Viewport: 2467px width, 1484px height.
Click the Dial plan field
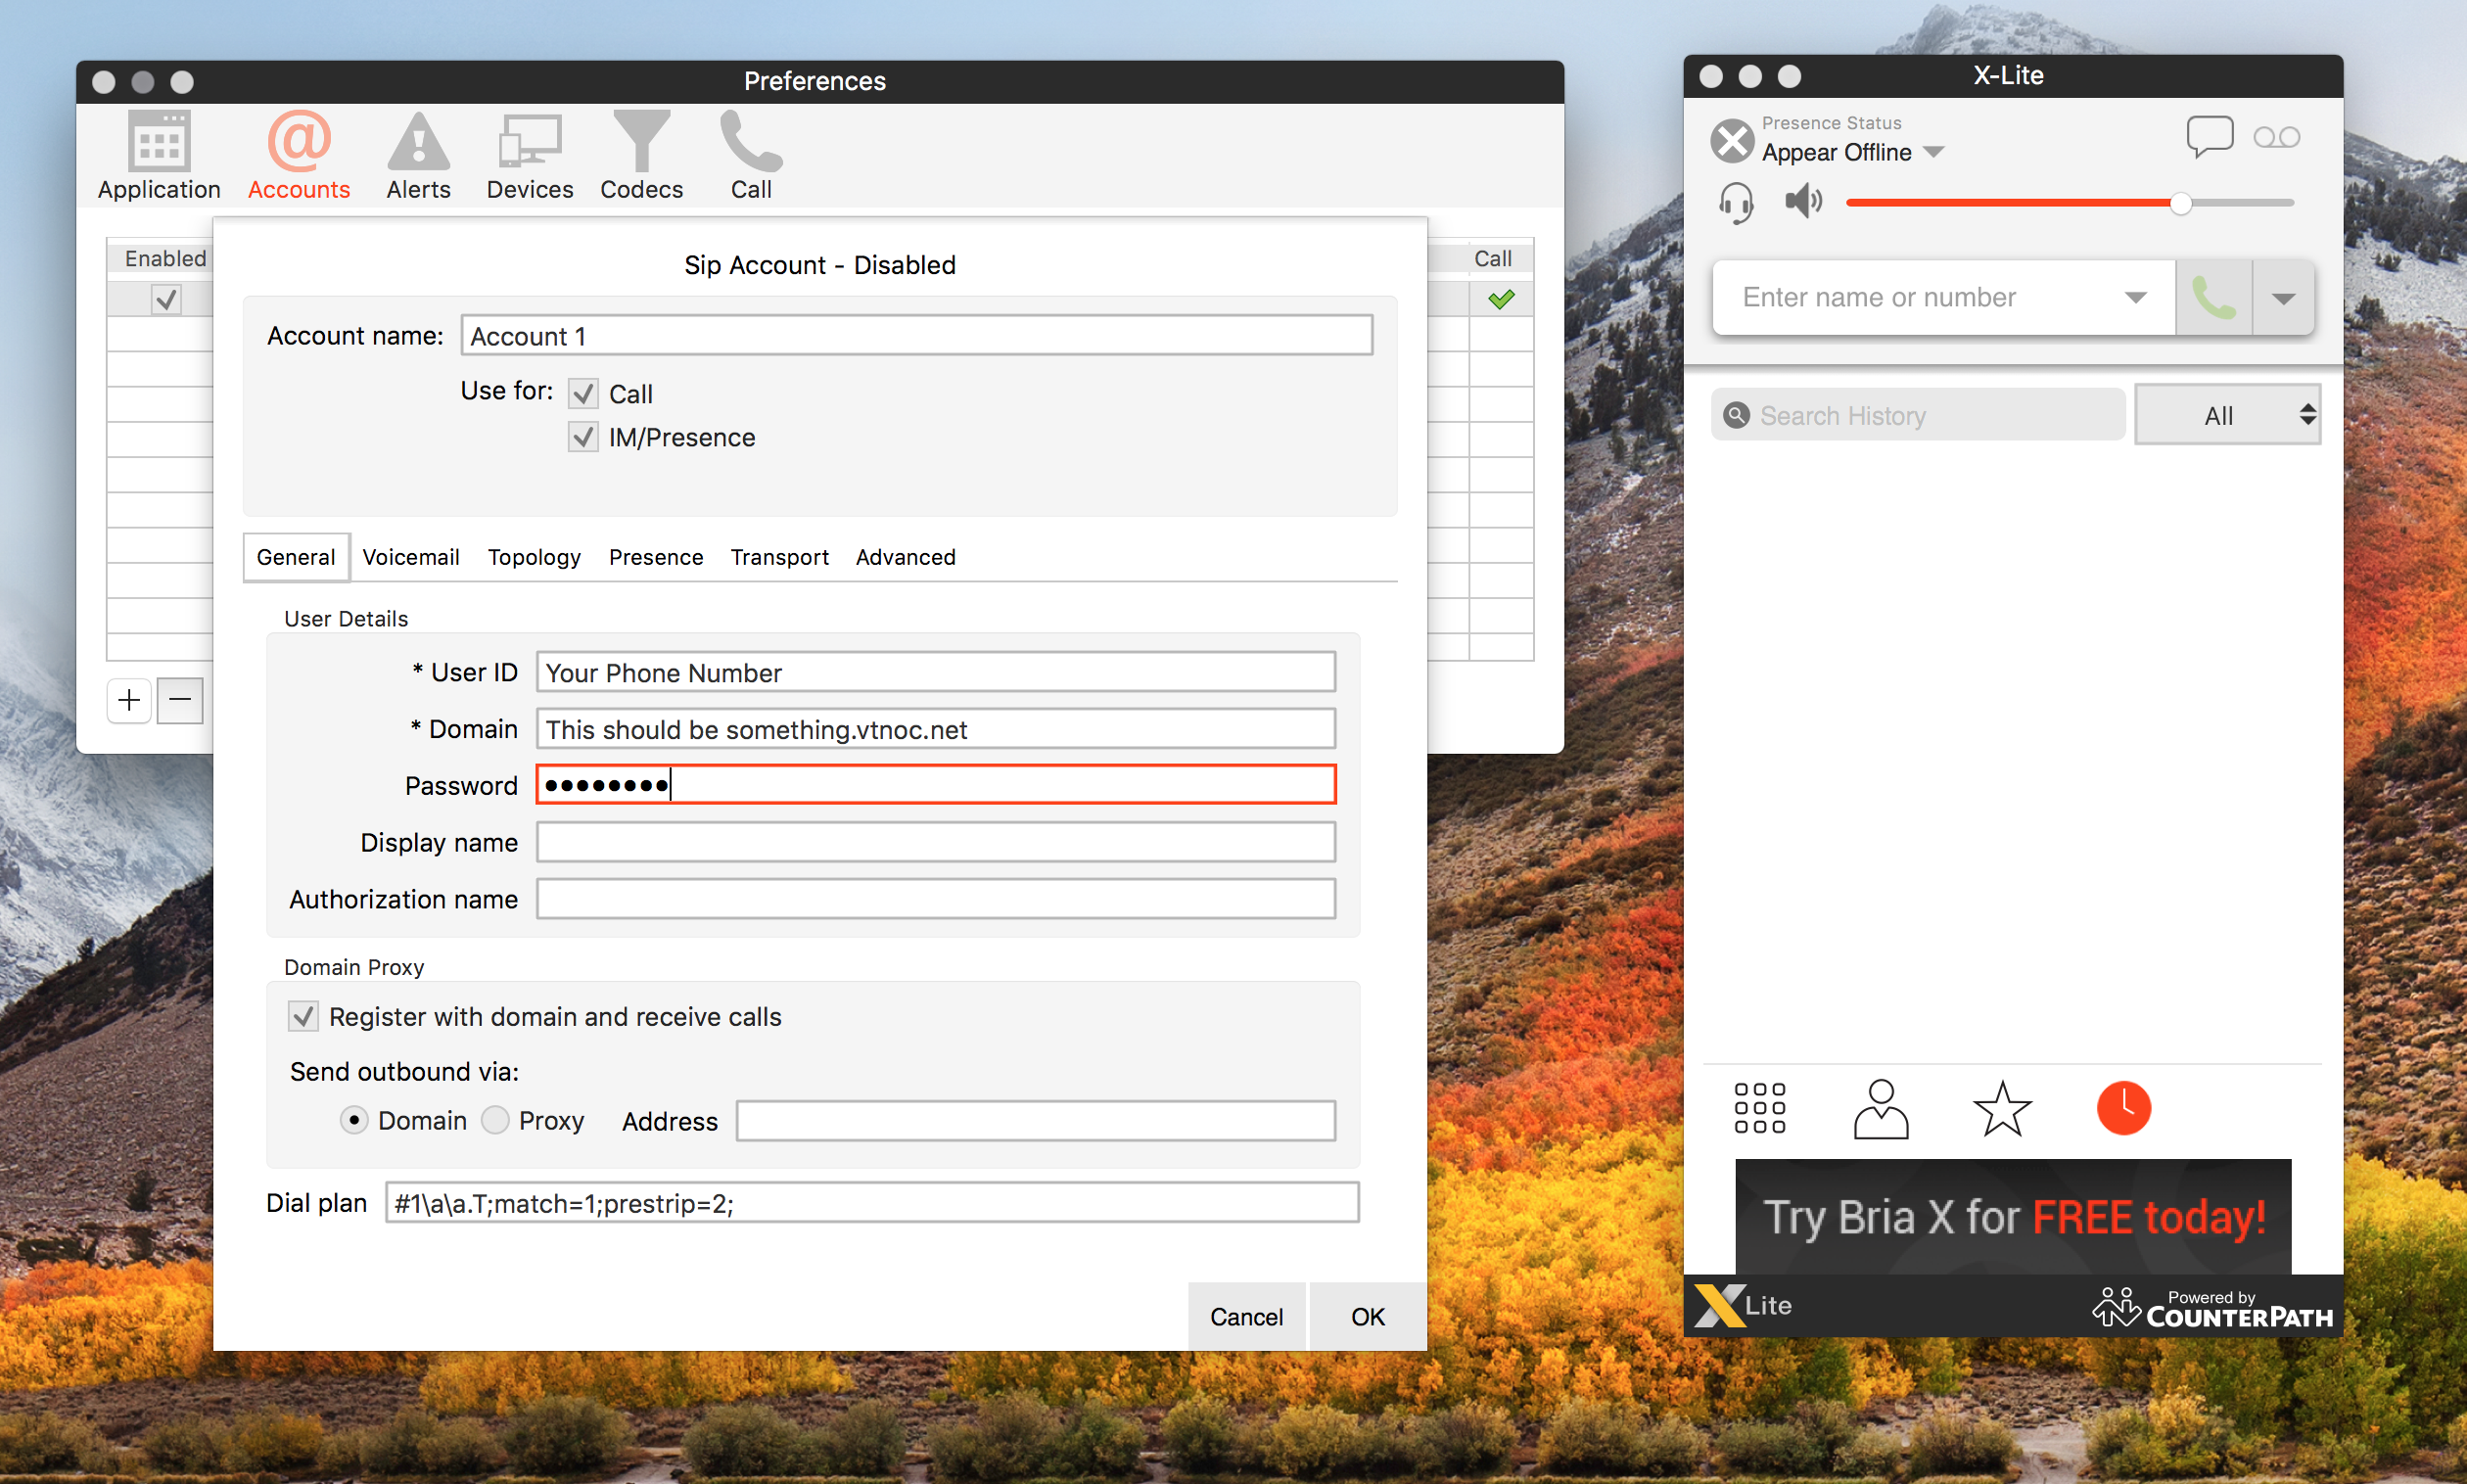[872, 1203]
